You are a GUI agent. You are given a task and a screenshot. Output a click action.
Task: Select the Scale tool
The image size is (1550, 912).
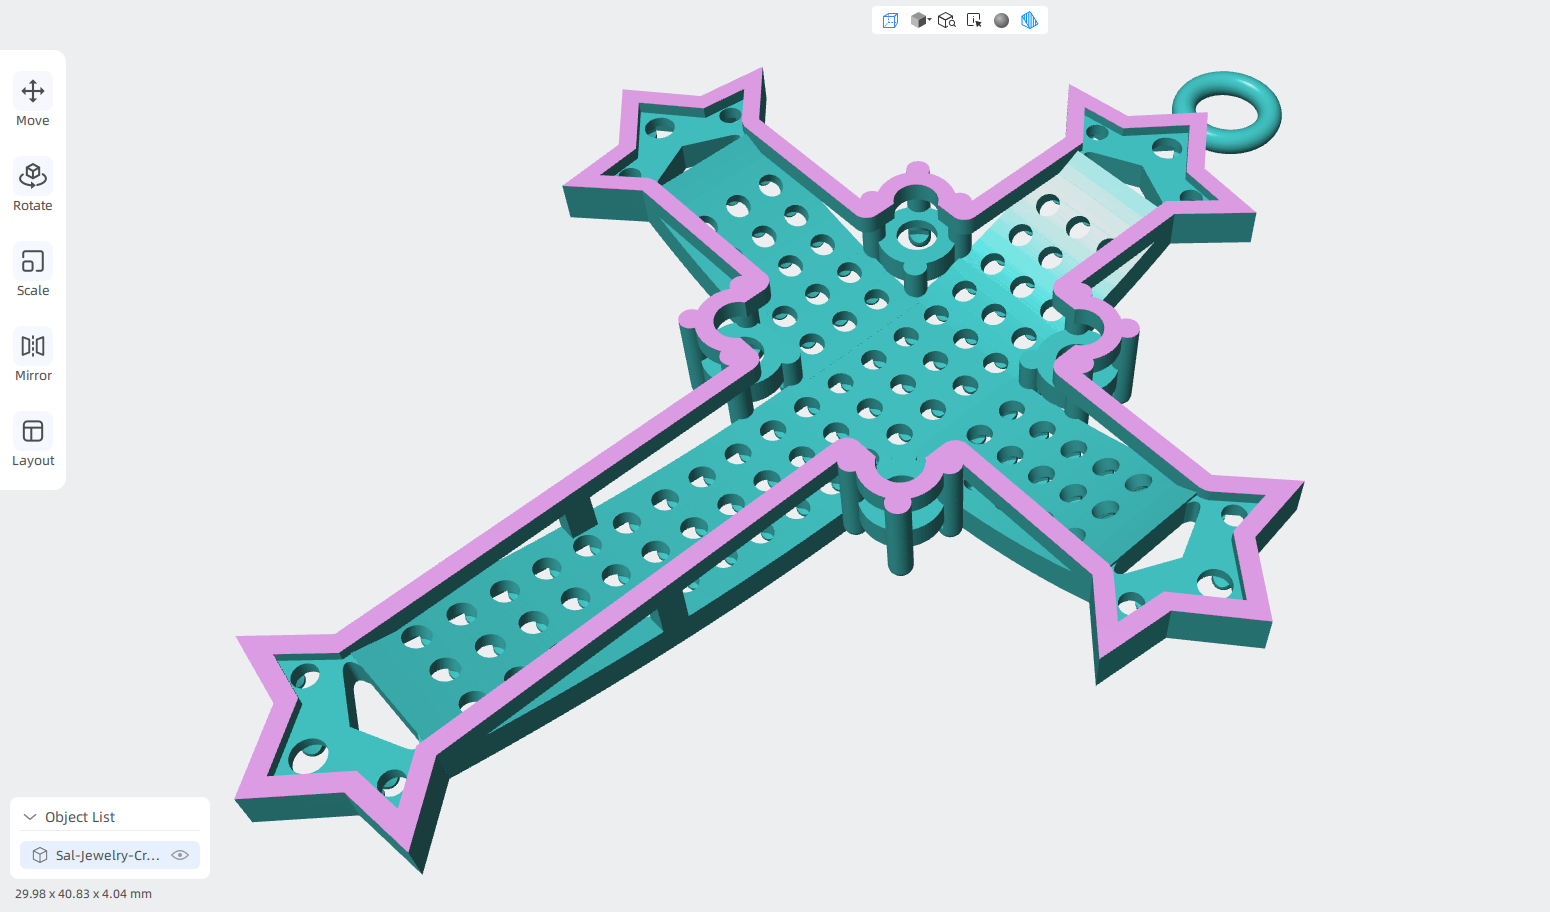[33, 272]
